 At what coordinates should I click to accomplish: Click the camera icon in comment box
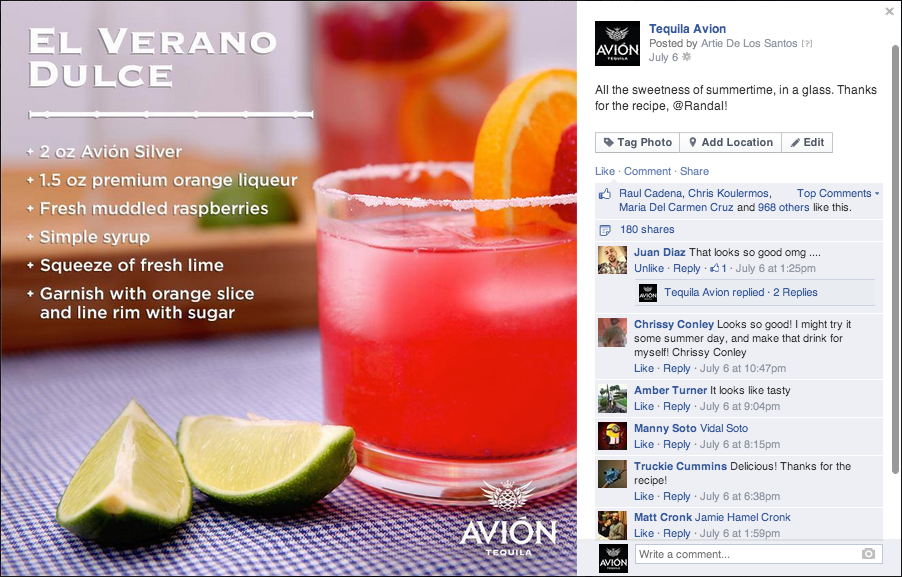pos(868,554)
